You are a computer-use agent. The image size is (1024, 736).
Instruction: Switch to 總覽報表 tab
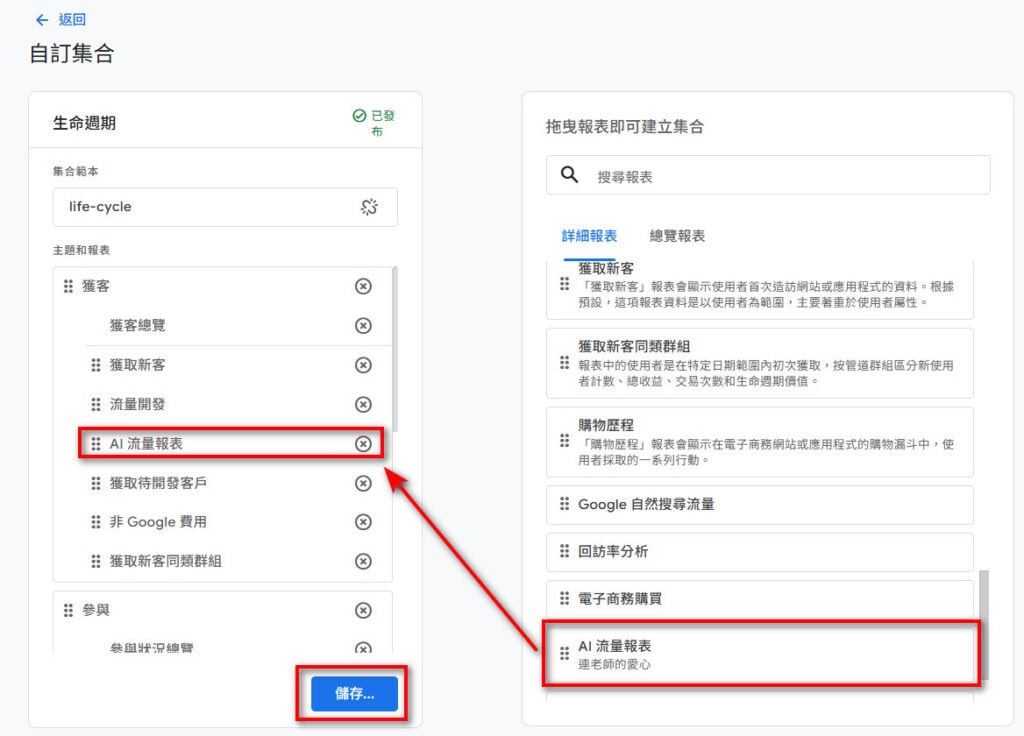coord(677,237)
